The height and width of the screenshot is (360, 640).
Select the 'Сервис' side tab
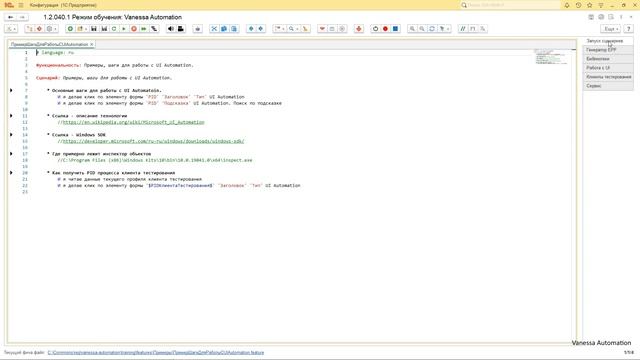tap(608, 86)
